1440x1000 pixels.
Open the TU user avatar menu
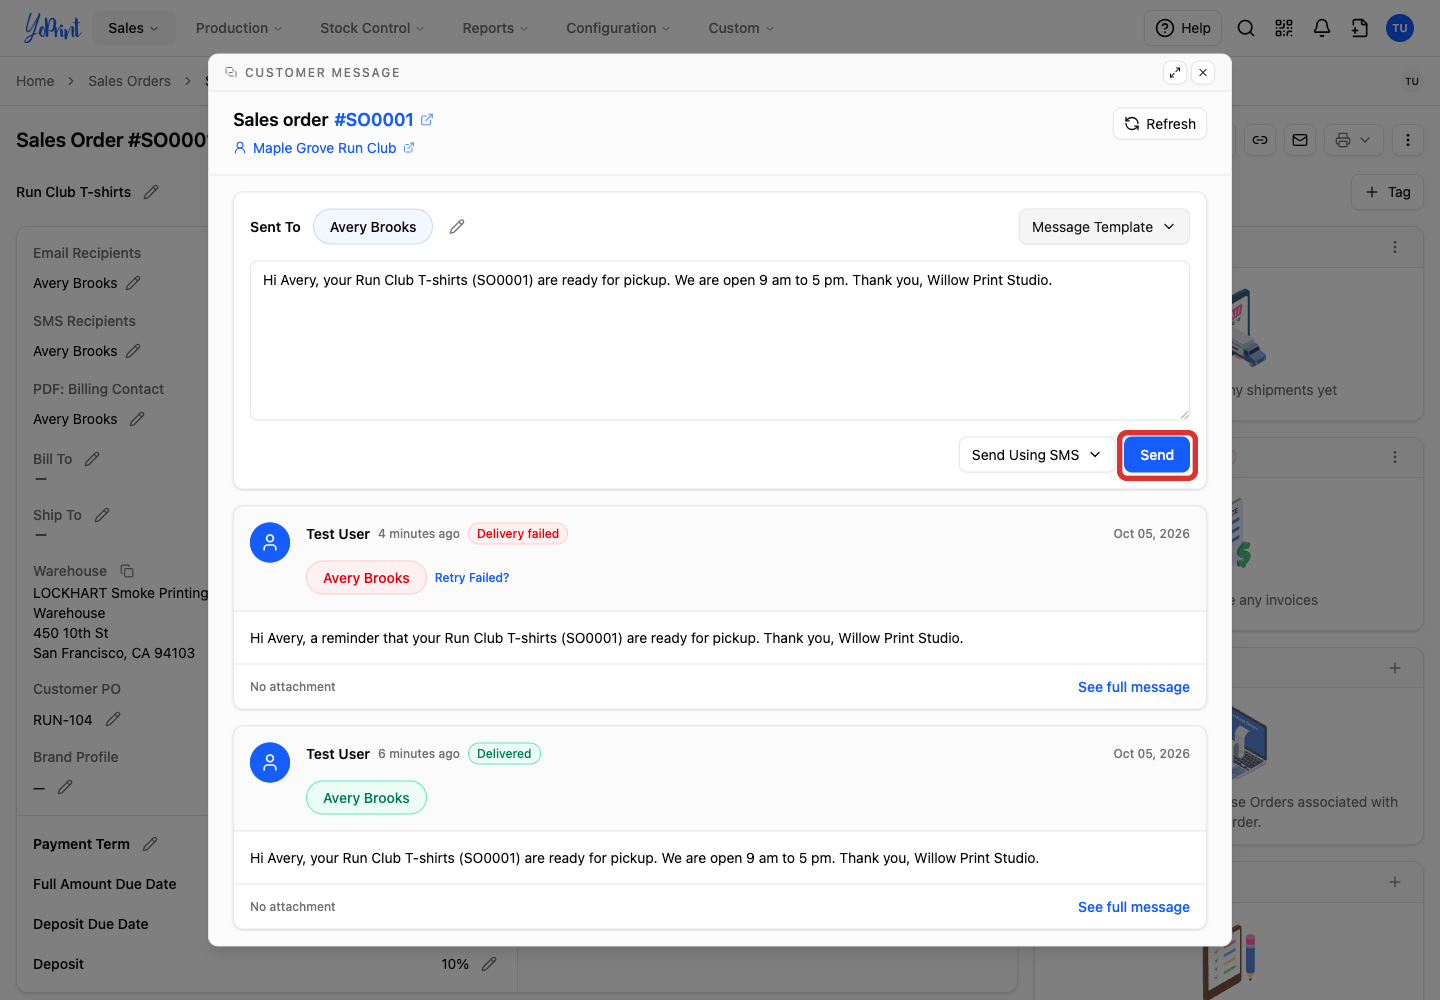point(1400,28)
